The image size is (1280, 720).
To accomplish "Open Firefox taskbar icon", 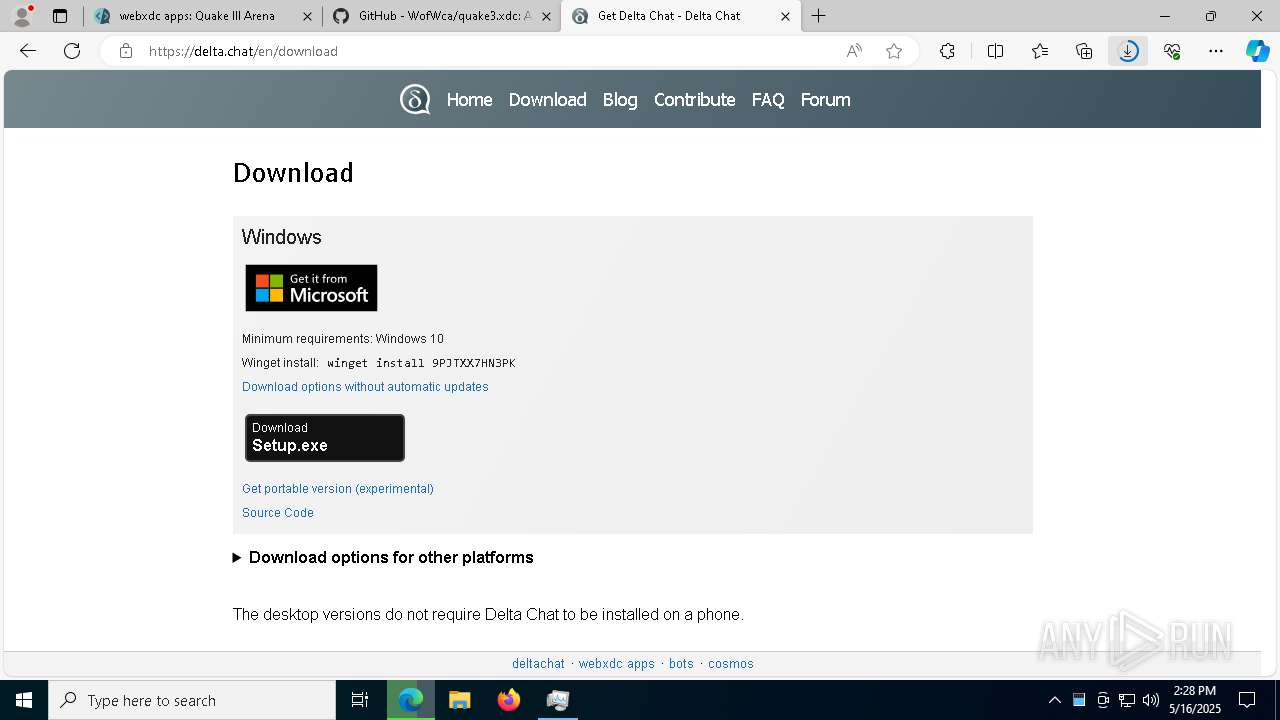I will 509,700.
